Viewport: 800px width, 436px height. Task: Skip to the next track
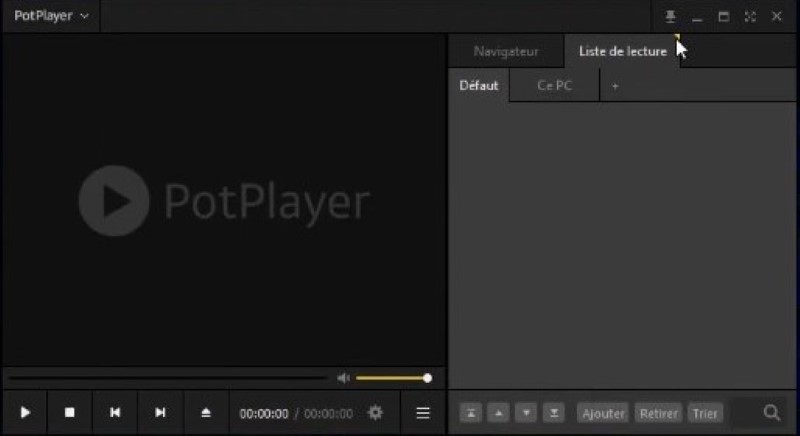tap(160, 412)
